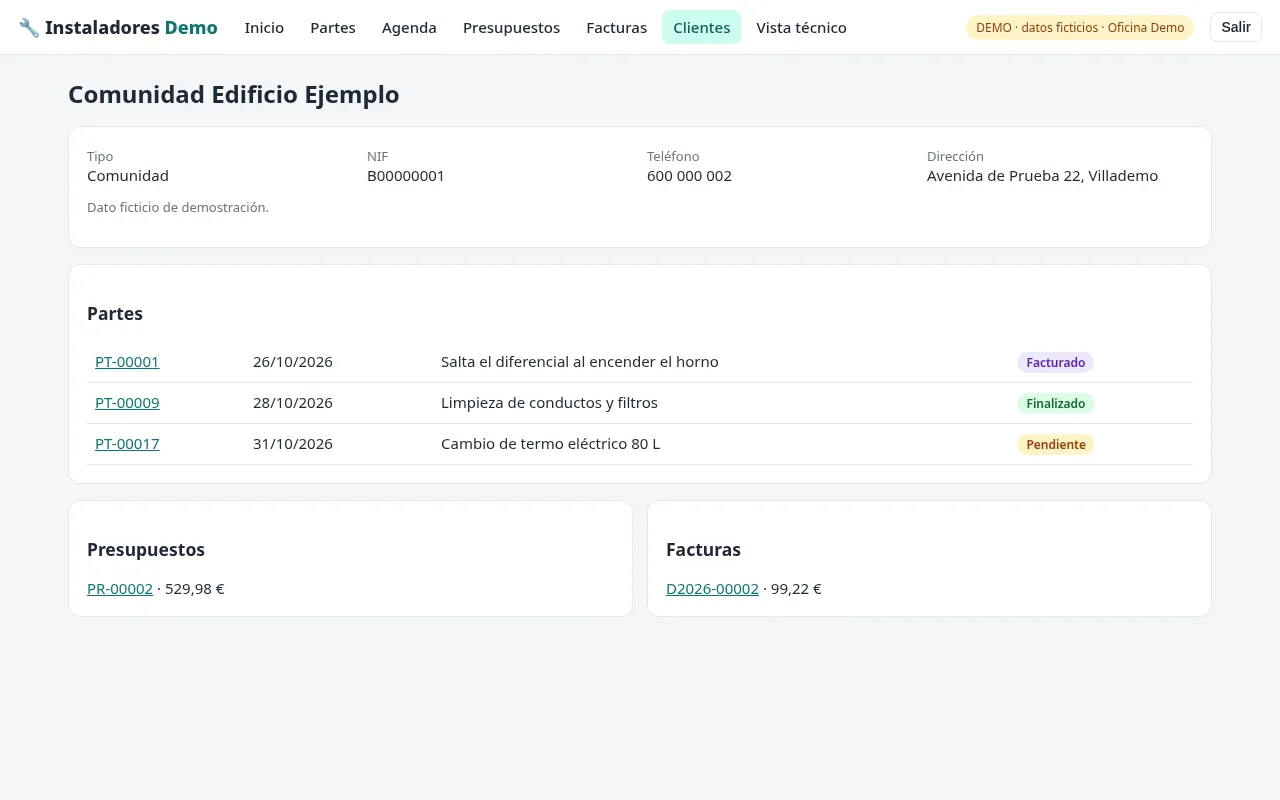Click the Finalizado status badge
This screenshot has height=800, width=1280.
tap(1055, 404)
